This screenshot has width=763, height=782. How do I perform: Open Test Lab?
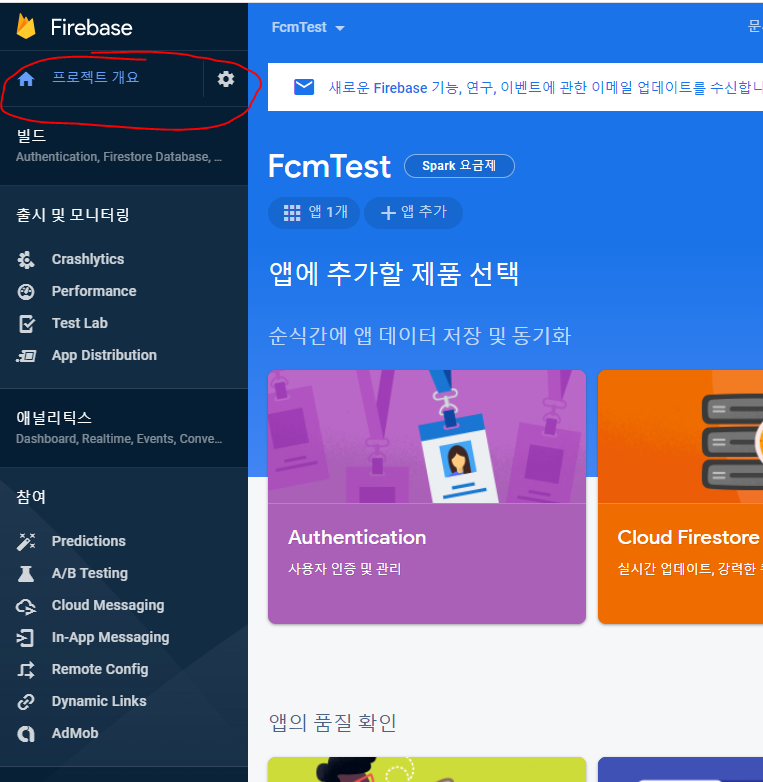click(80, 323)
